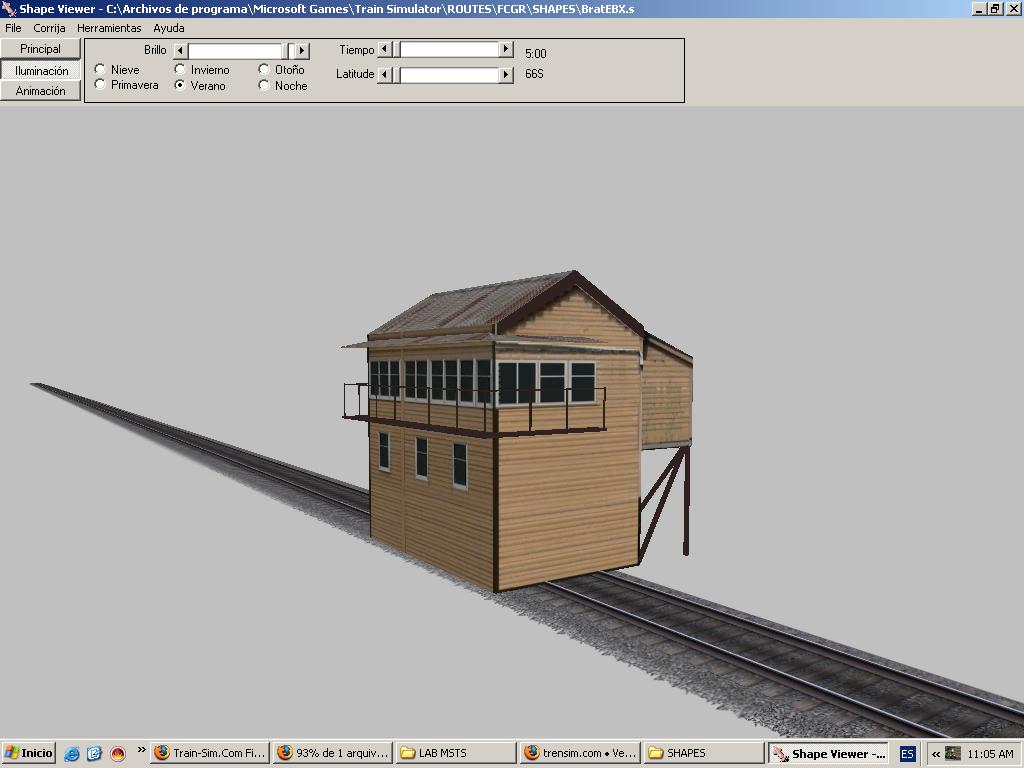Open the Herramientas menu
1024x768 pixels.
click(109, 28)
